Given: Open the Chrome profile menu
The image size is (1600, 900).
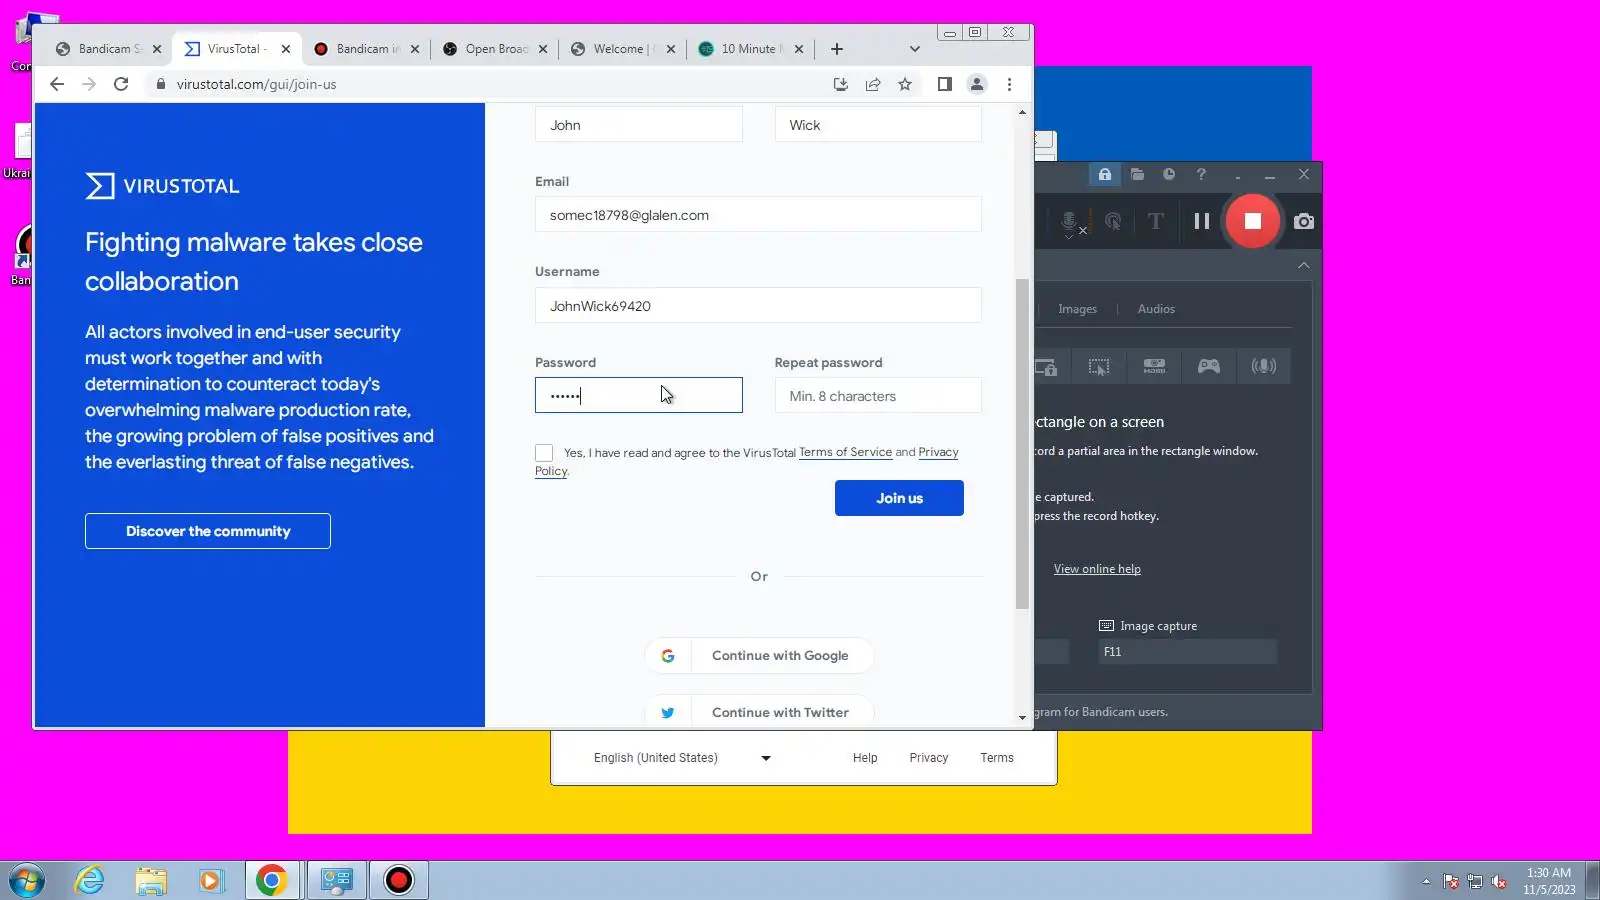Looking at the screenshot, I should click(977, 84).
